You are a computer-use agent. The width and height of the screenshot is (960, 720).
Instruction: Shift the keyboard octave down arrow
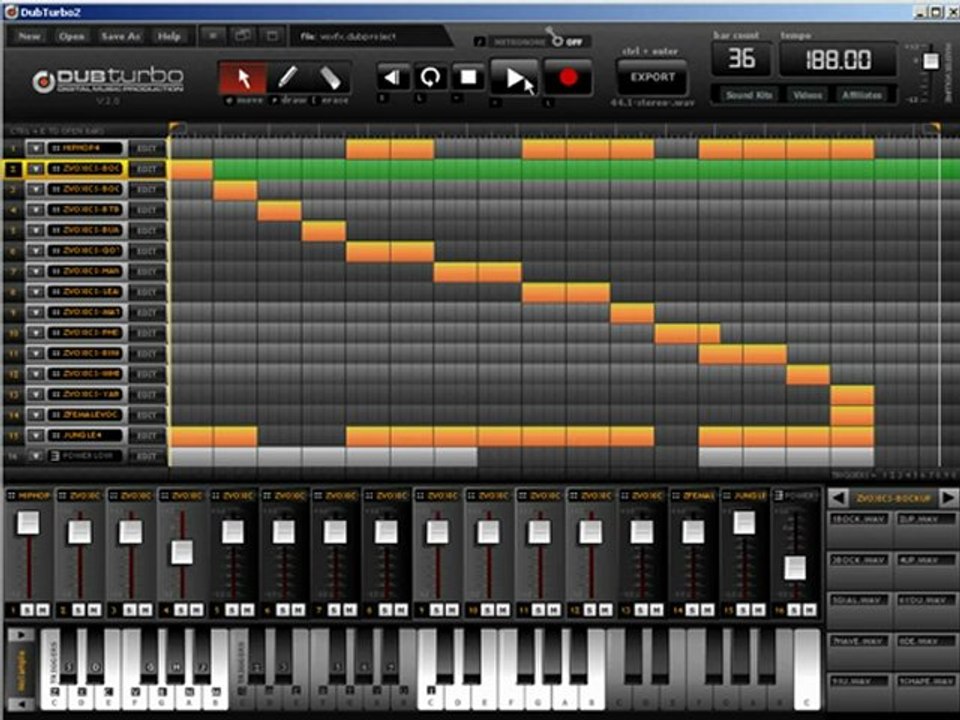point(21,704)
